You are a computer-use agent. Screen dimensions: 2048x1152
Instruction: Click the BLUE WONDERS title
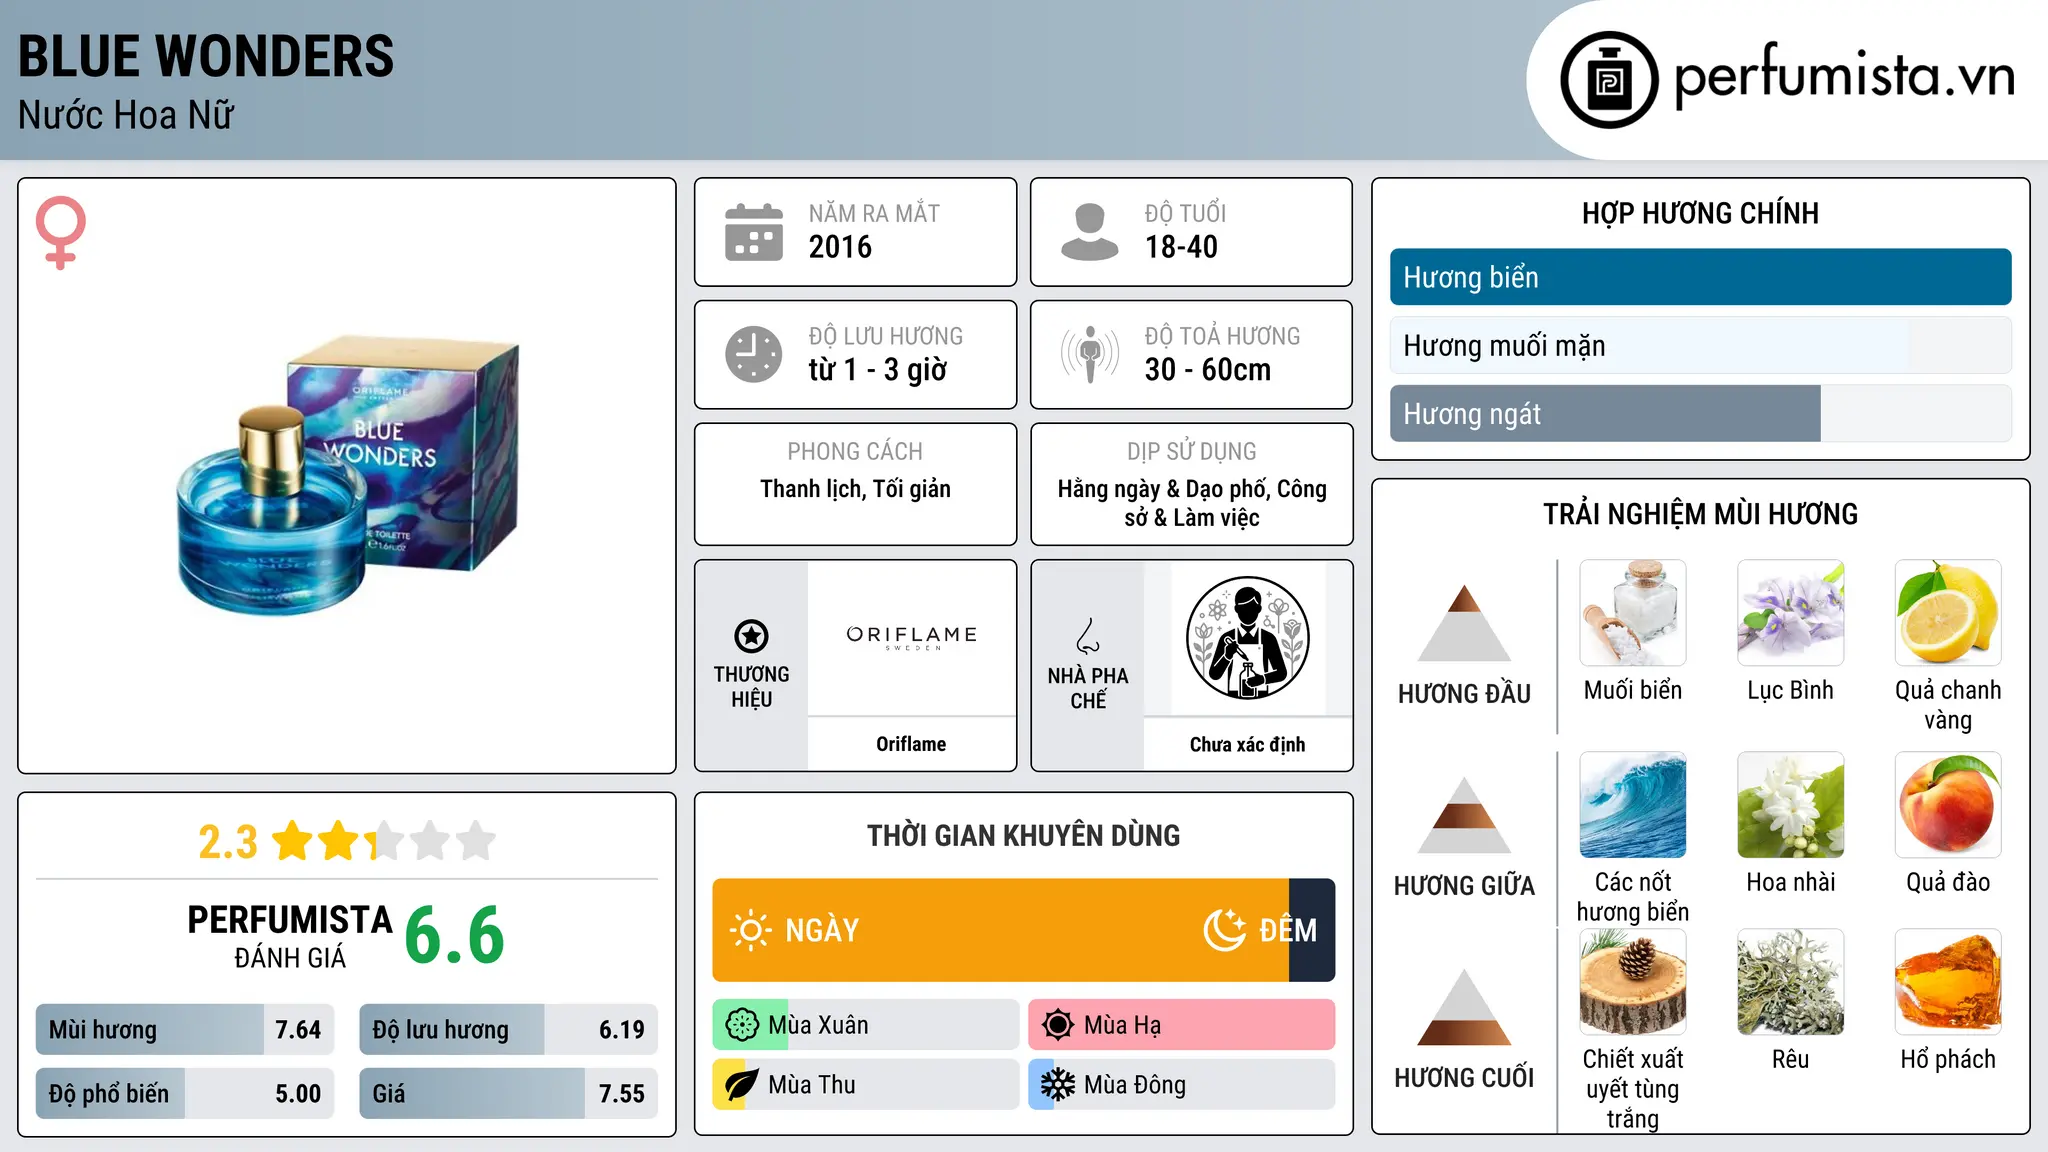click(x=206, y=56)
